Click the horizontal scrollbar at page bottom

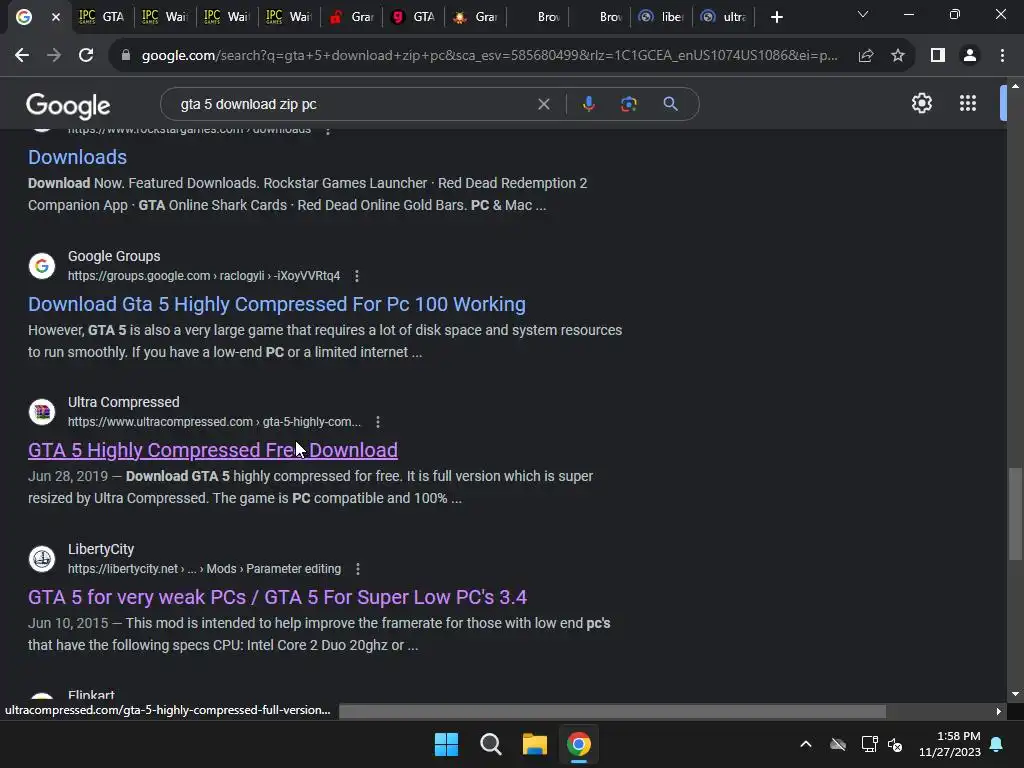click(x=612, y=711)
